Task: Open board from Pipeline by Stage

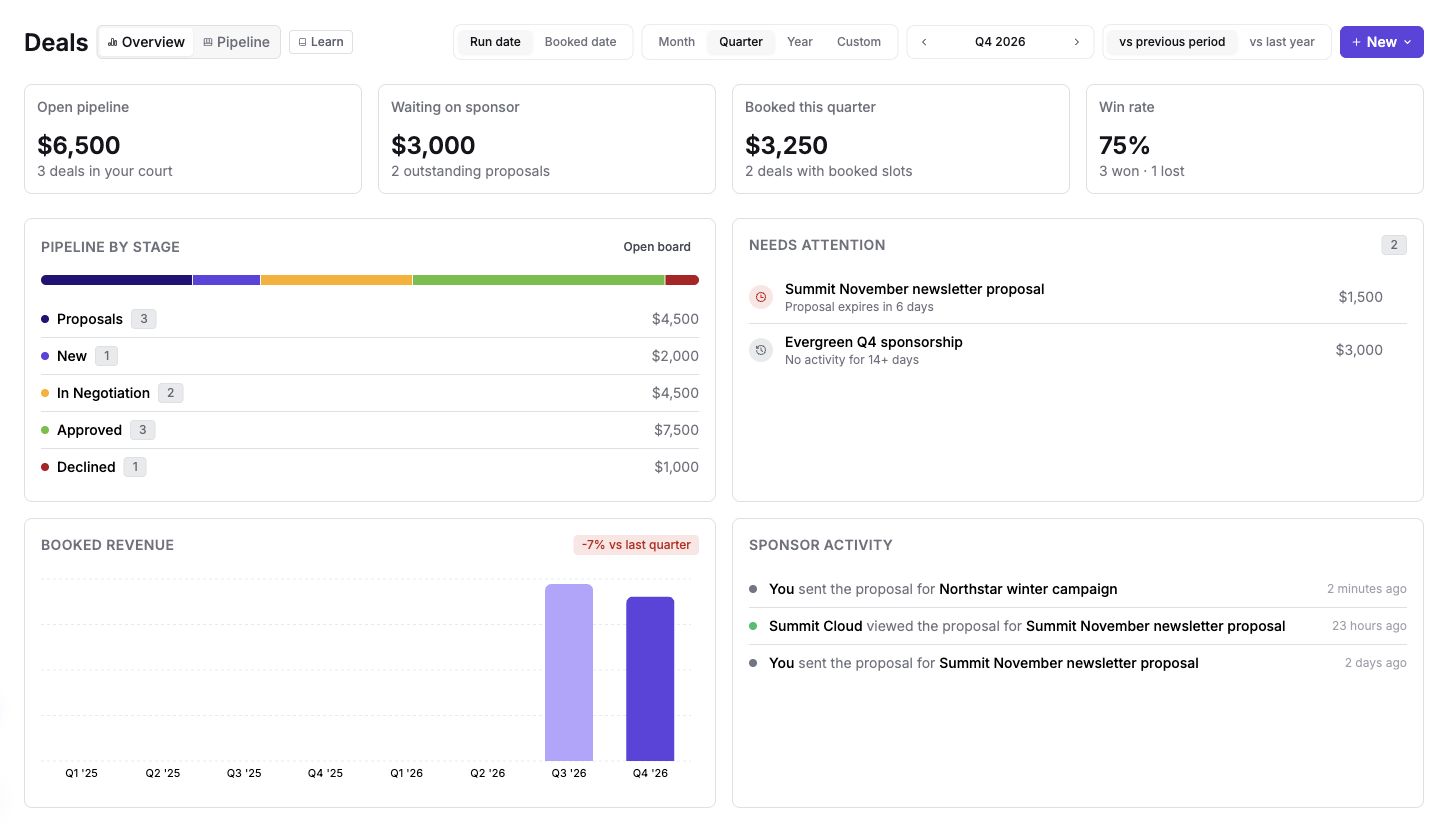Action: pyautogui.click(x=657, y=247)
